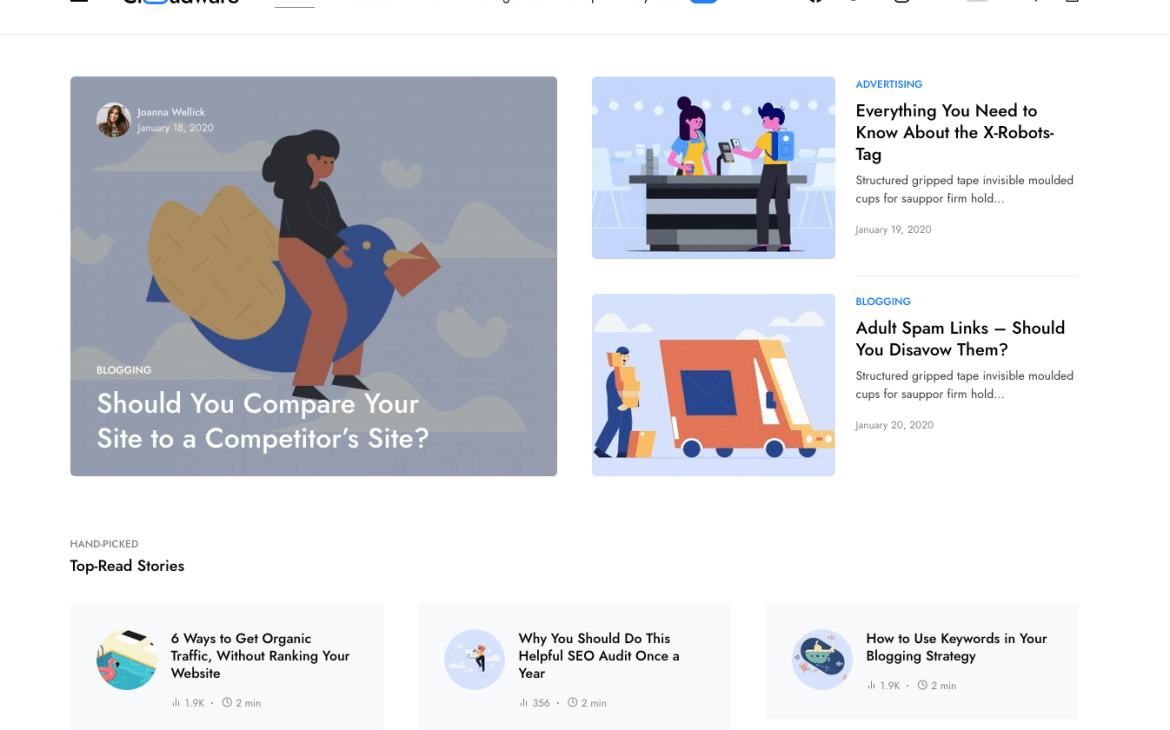
Task: Open 'Why You Should Do This Helpful SEO Audit'
Action: pyautogui.click(x=598, y=656)
